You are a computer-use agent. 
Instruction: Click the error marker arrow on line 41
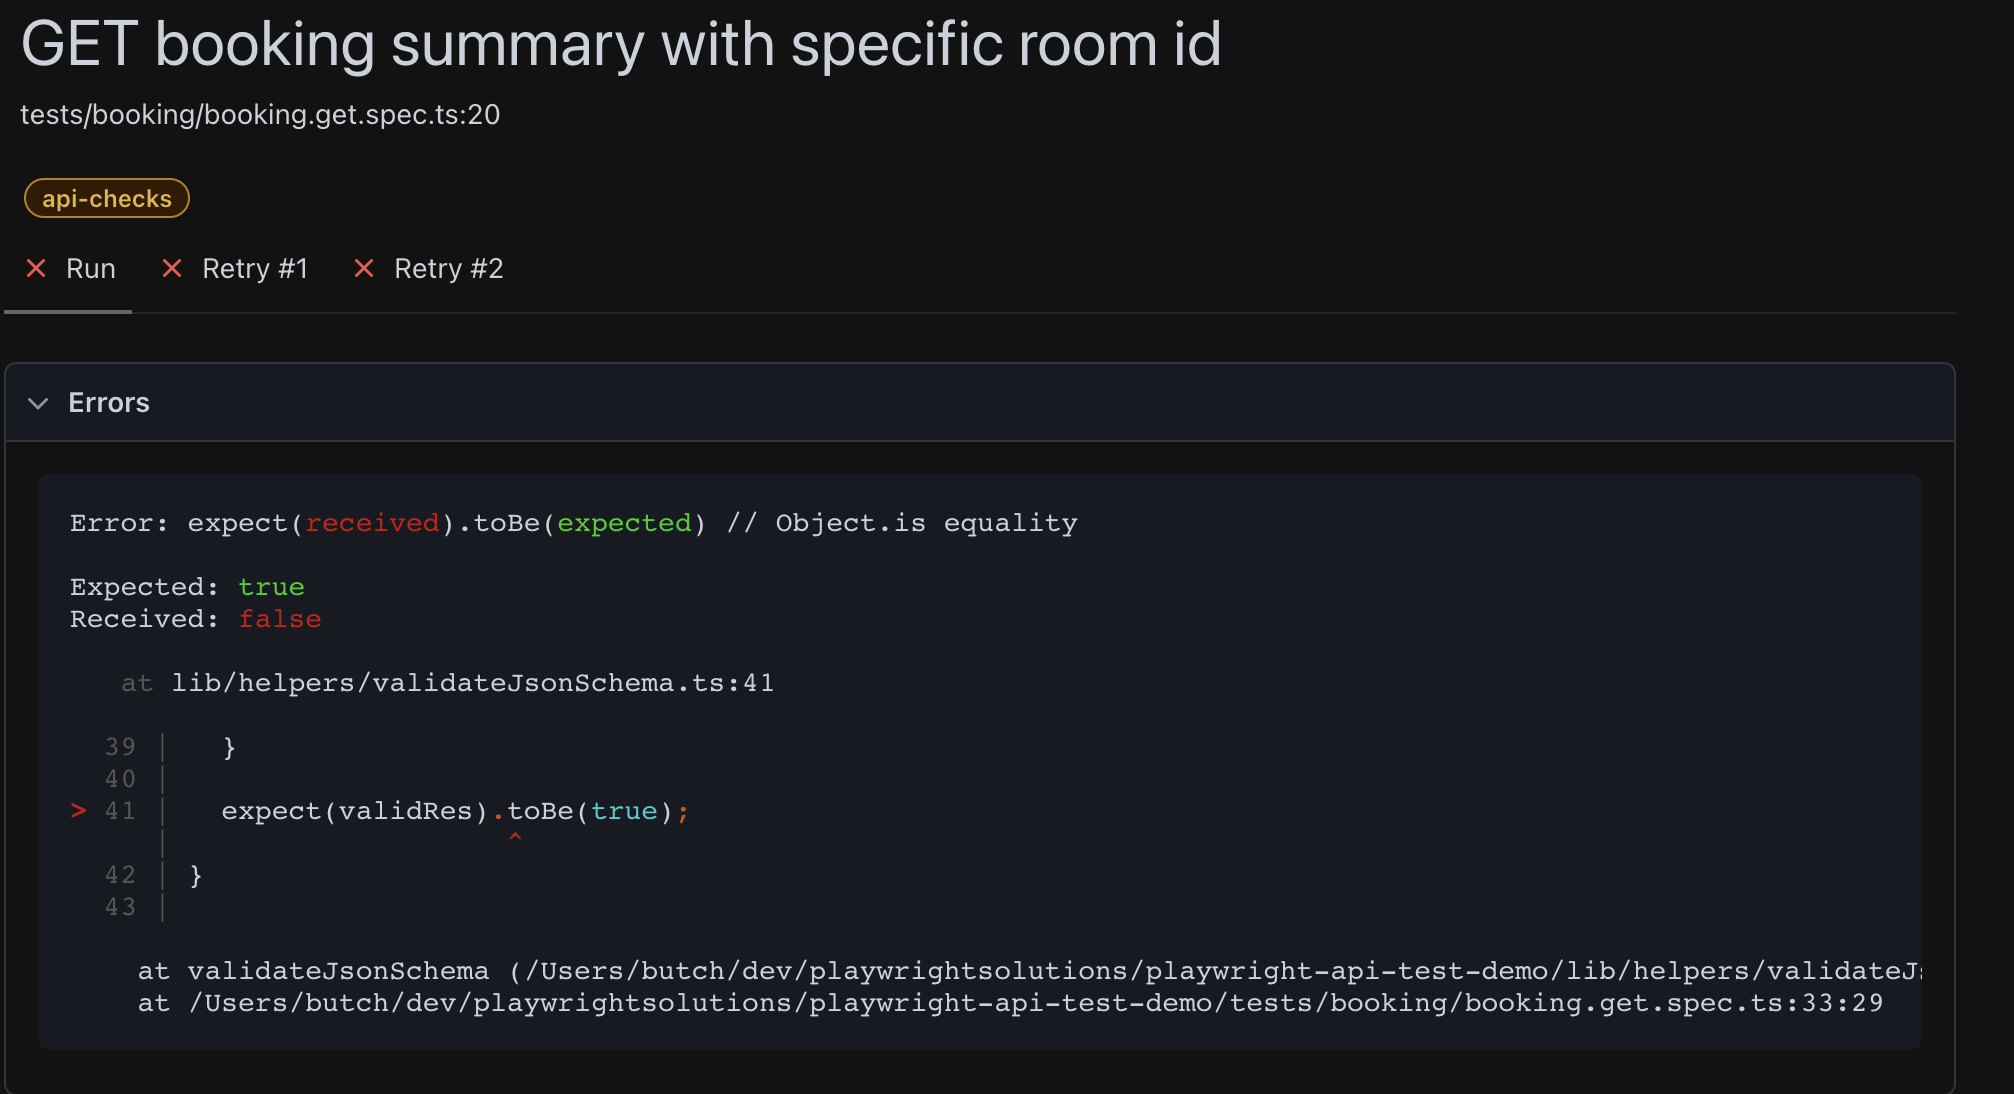(x=78, y=811)
